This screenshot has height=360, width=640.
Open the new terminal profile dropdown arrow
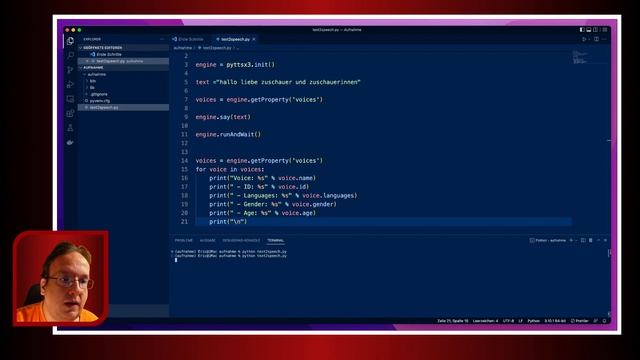click(x=576, y=240)
